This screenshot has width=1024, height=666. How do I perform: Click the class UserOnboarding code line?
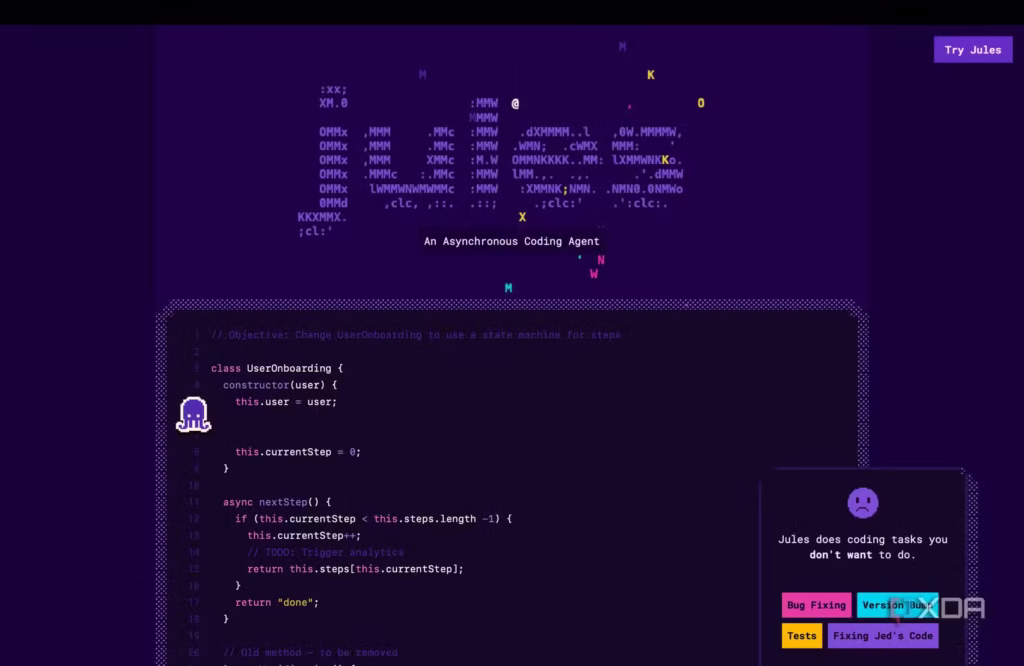tap(277, 368)
